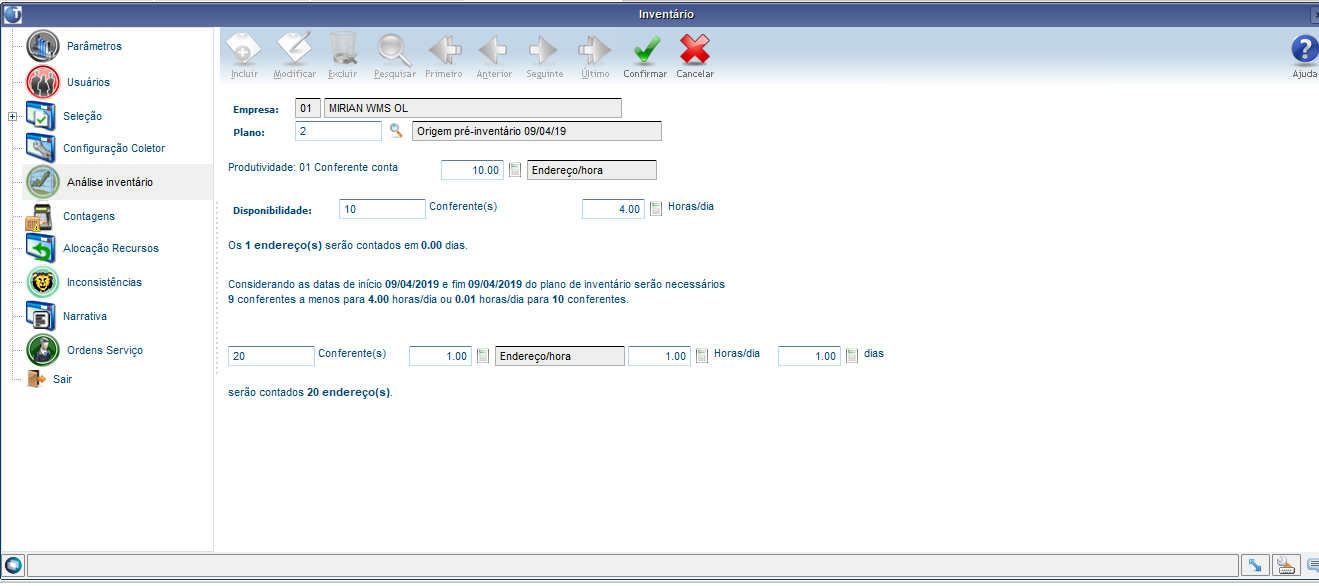
Task: Click the Pesquisar magnifier toolbar button
Action: click(395, 55)
